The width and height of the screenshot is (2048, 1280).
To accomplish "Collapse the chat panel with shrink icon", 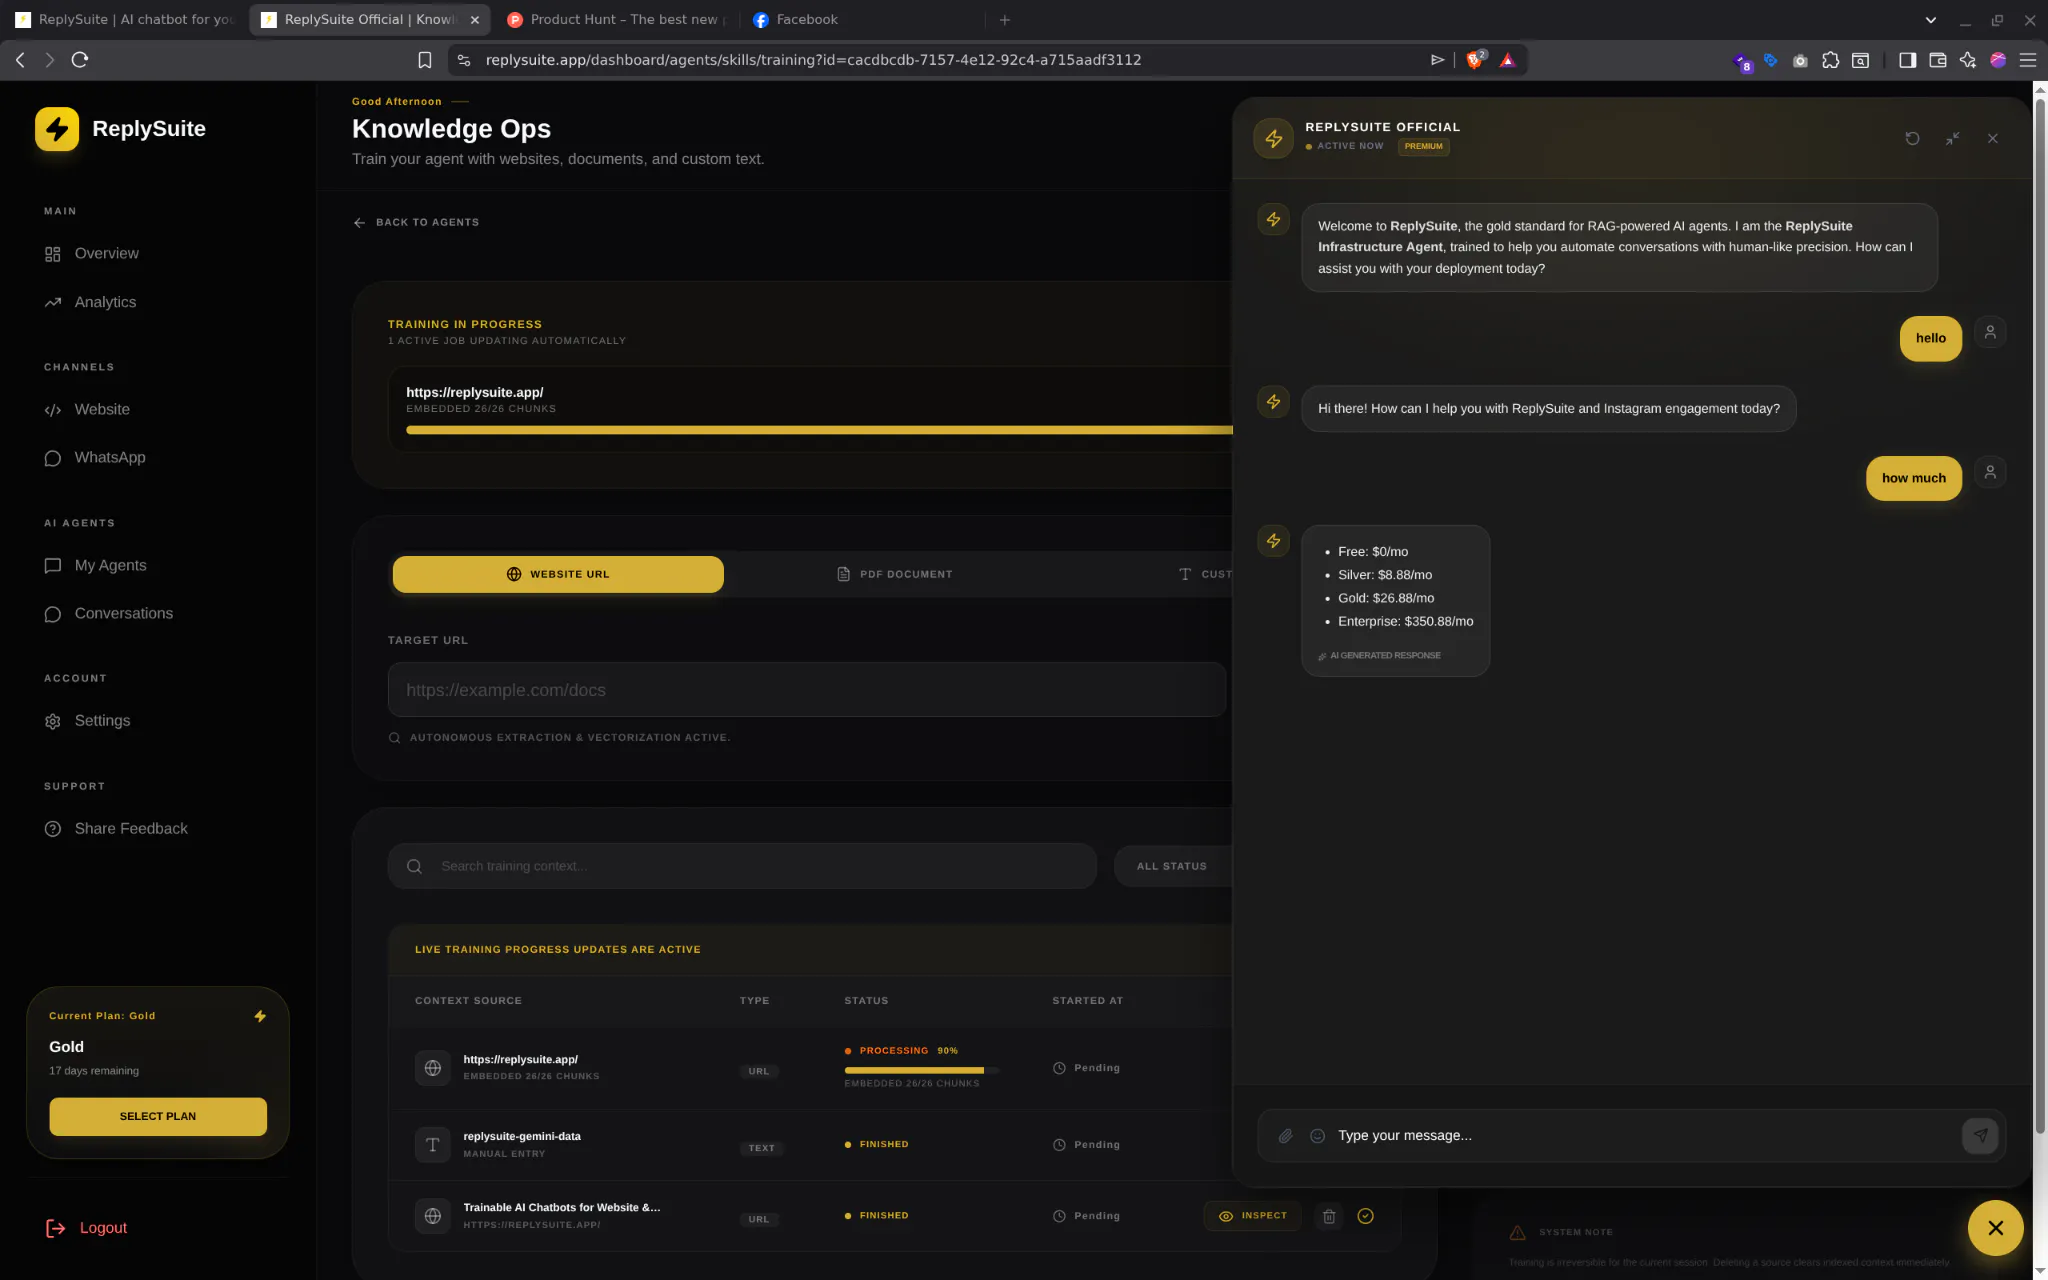I will pyautogui.click(x=1952, y=139).
